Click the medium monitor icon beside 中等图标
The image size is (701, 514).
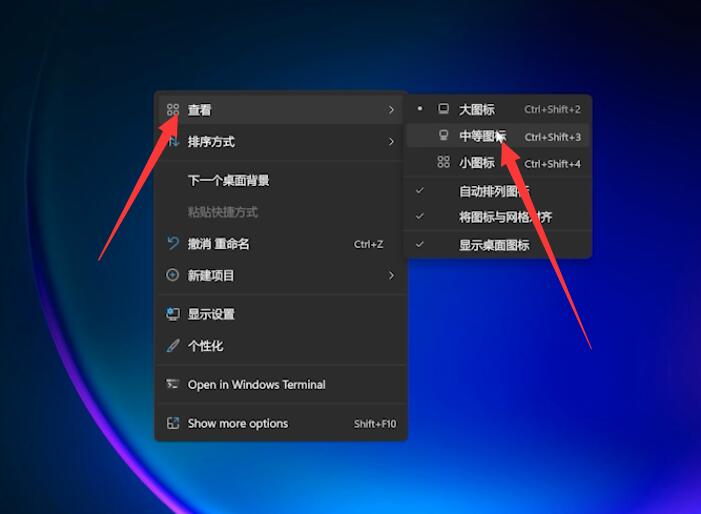[x=443, y=135]
